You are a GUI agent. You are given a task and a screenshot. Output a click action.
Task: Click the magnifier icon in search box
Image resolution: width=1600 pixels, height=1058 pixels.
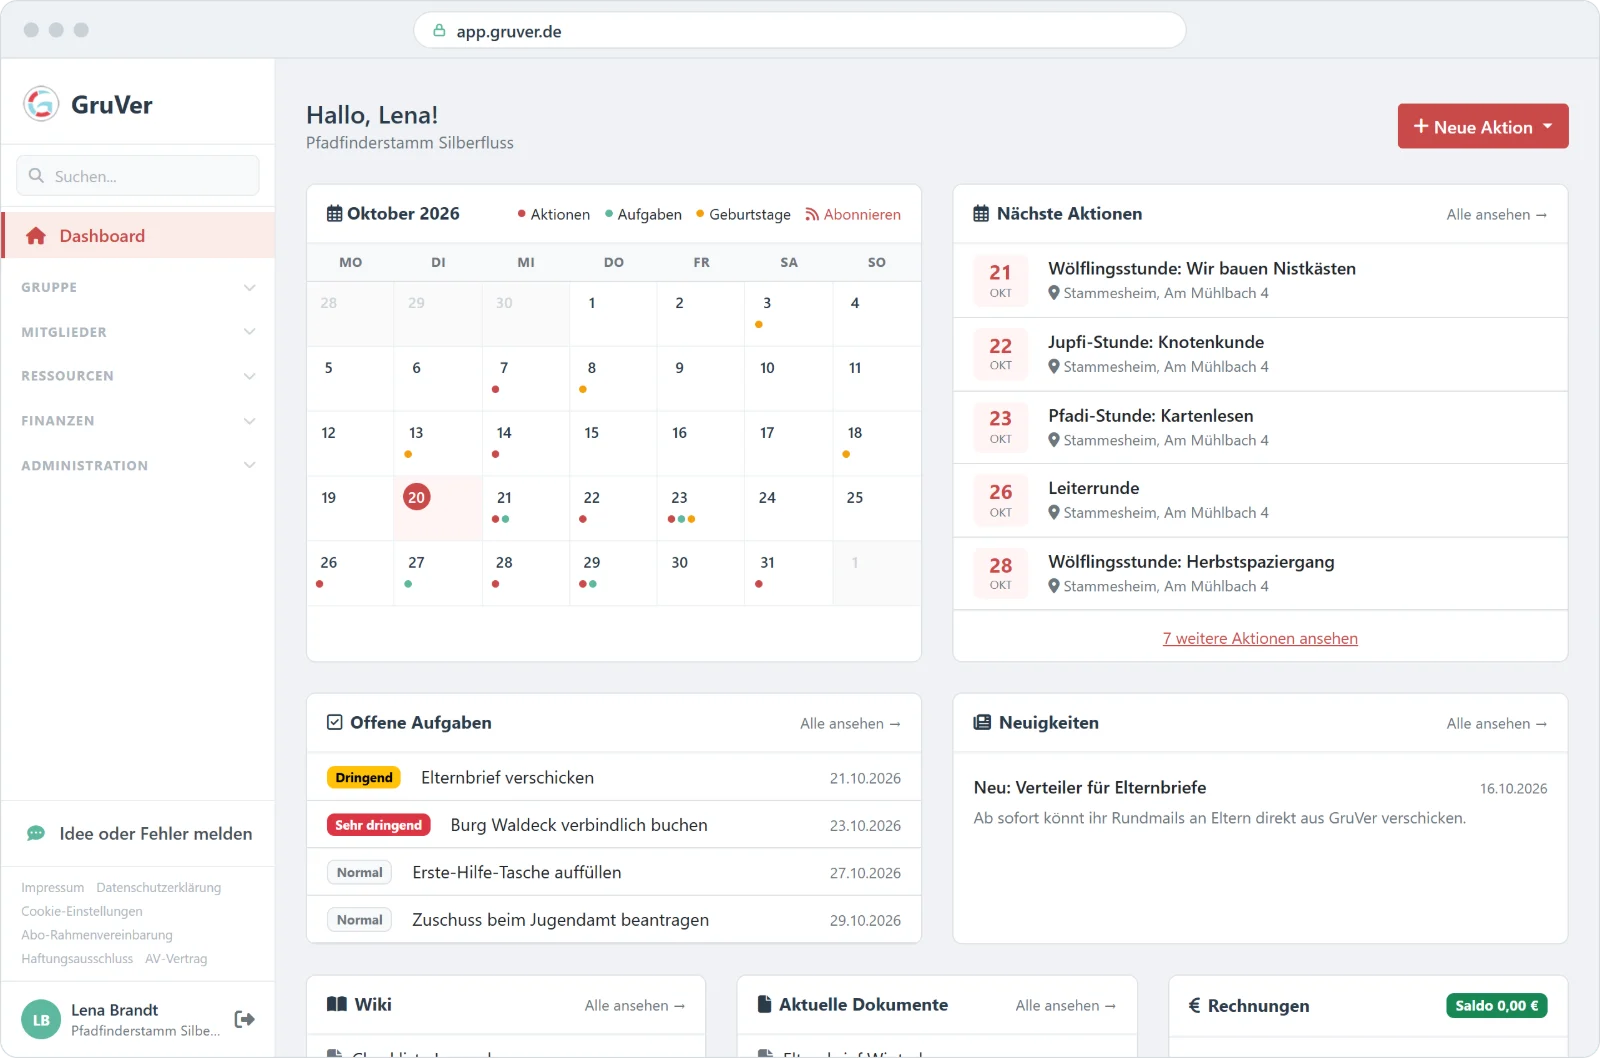point(36,175)
